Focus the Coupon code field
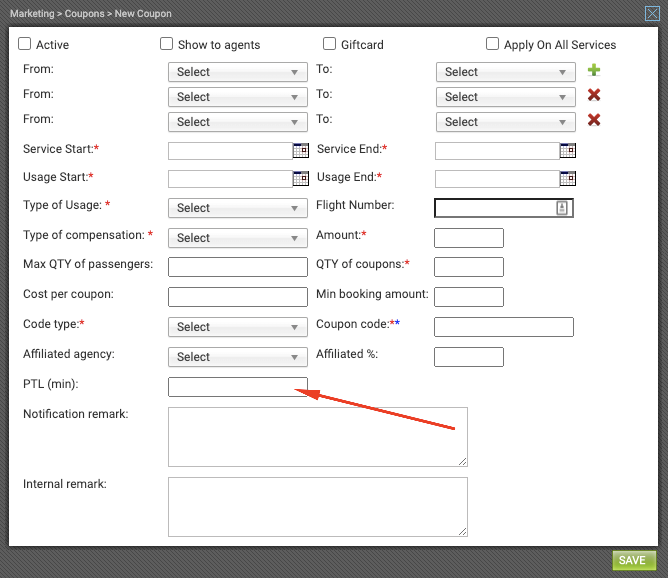Viewport: 668px width, 578px height. point(504,327)
